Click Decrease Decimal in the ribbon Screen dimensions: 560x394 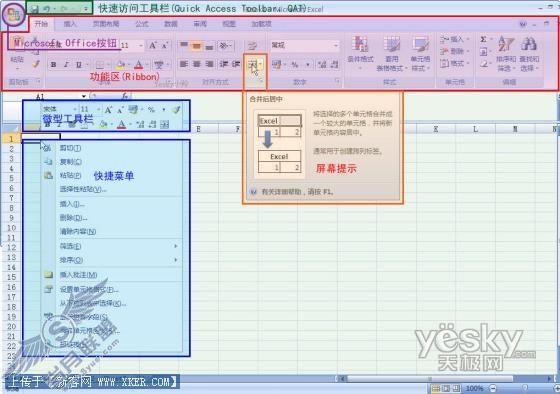pos(334,65)
